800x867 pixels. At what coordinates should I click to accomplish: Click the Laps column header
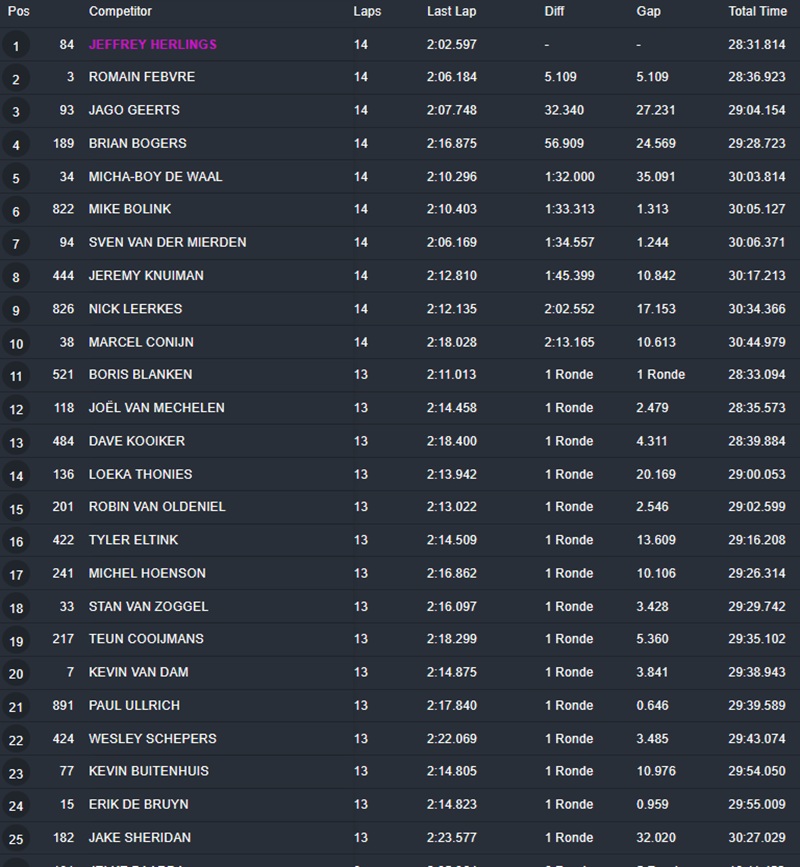click(367, 11)
